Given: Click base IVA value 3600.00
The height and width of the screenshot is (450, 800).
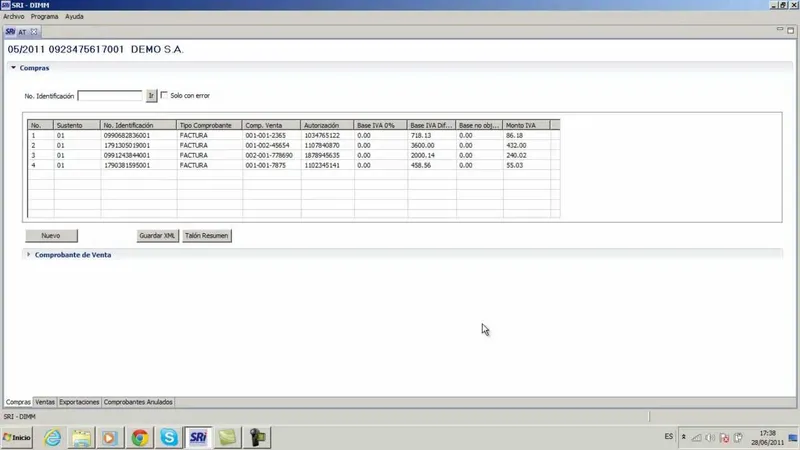Looking at the screenshot, I should point(422,145).
